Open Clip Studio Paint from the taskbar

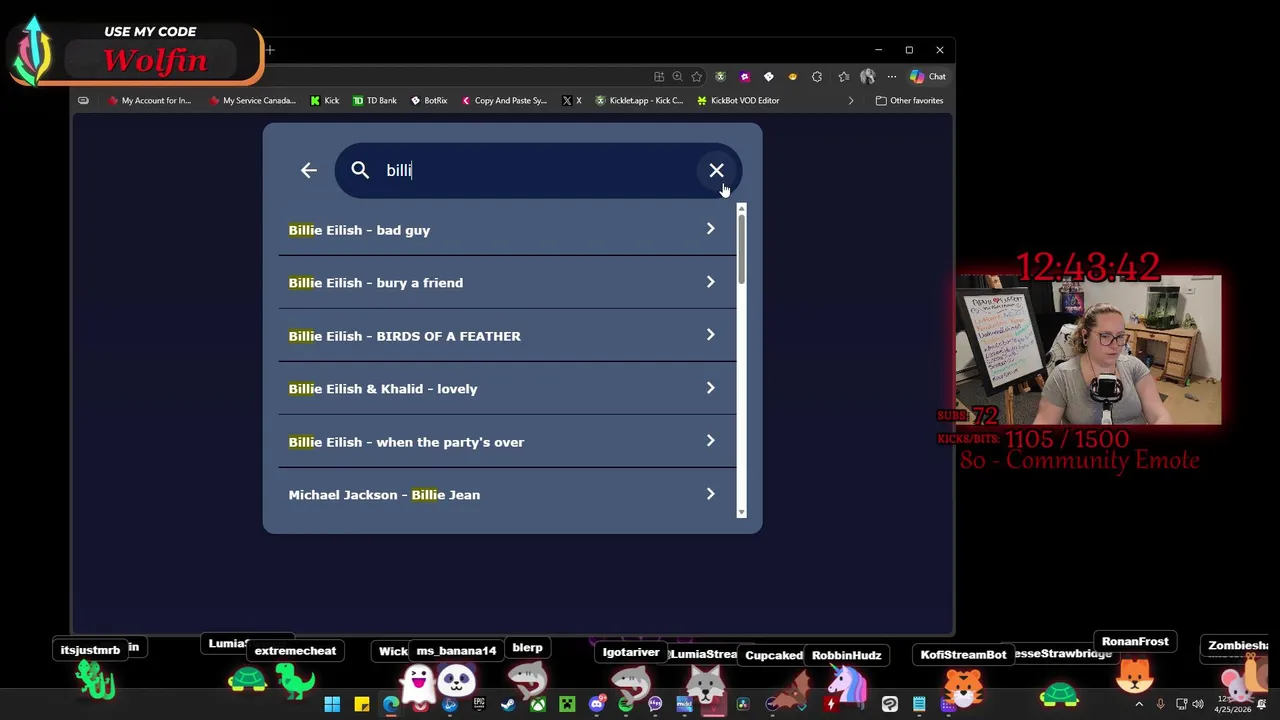pos(889,705)
